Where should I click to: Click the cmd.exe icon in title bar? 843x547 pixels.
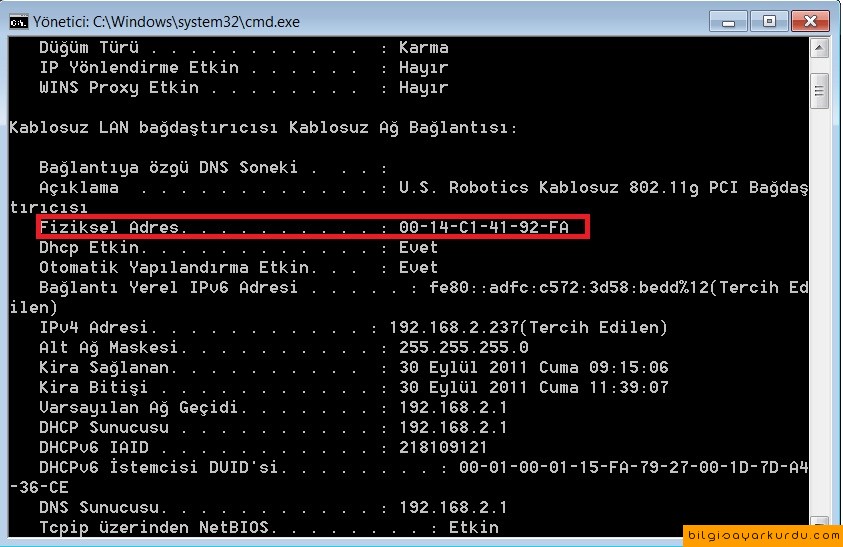[x=18, y=22]
